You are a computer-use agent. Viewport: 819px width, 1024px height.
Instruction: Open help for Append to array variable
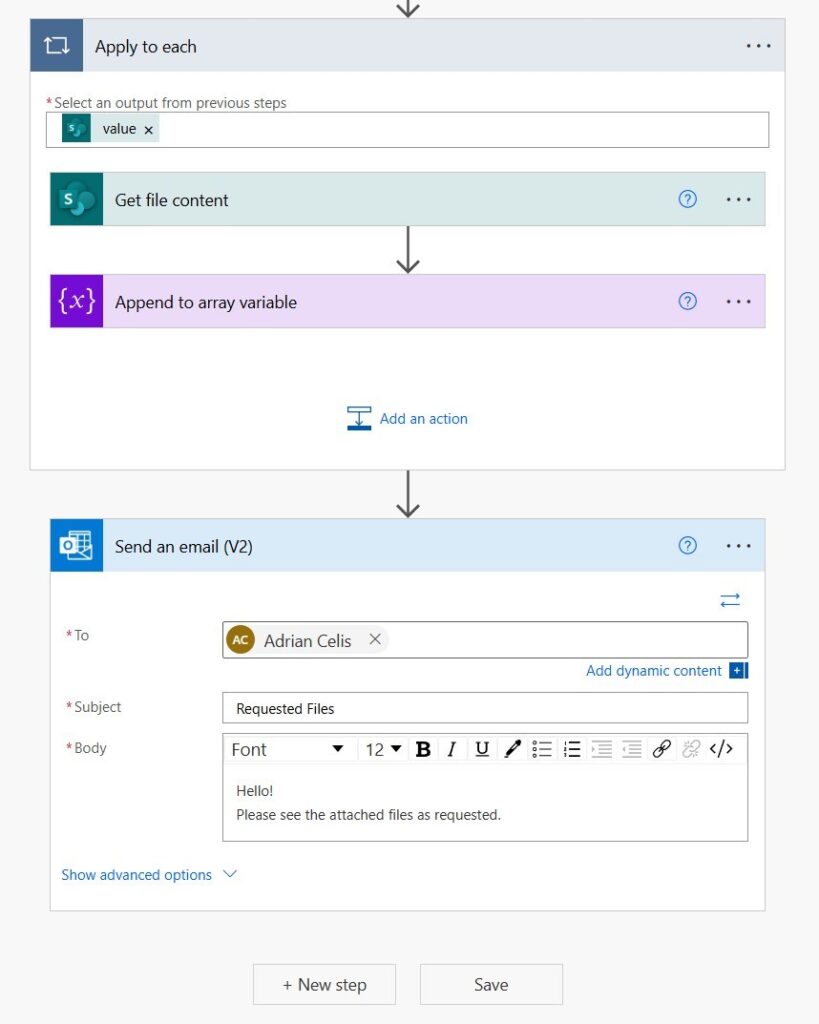click(x=688, y=301)
